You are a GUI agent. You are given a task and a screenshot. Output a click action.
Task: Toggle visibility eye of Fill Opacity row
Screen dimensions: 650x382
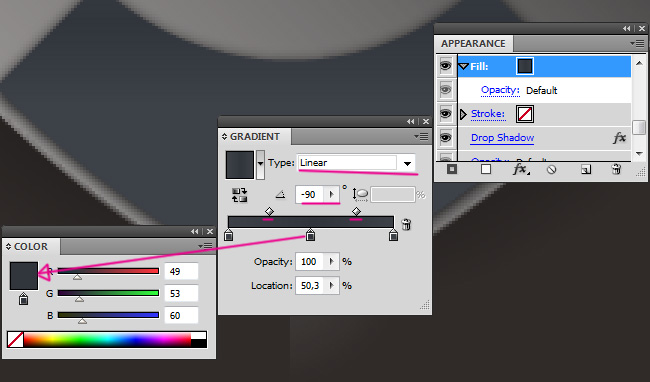click(x=446, y=90)
